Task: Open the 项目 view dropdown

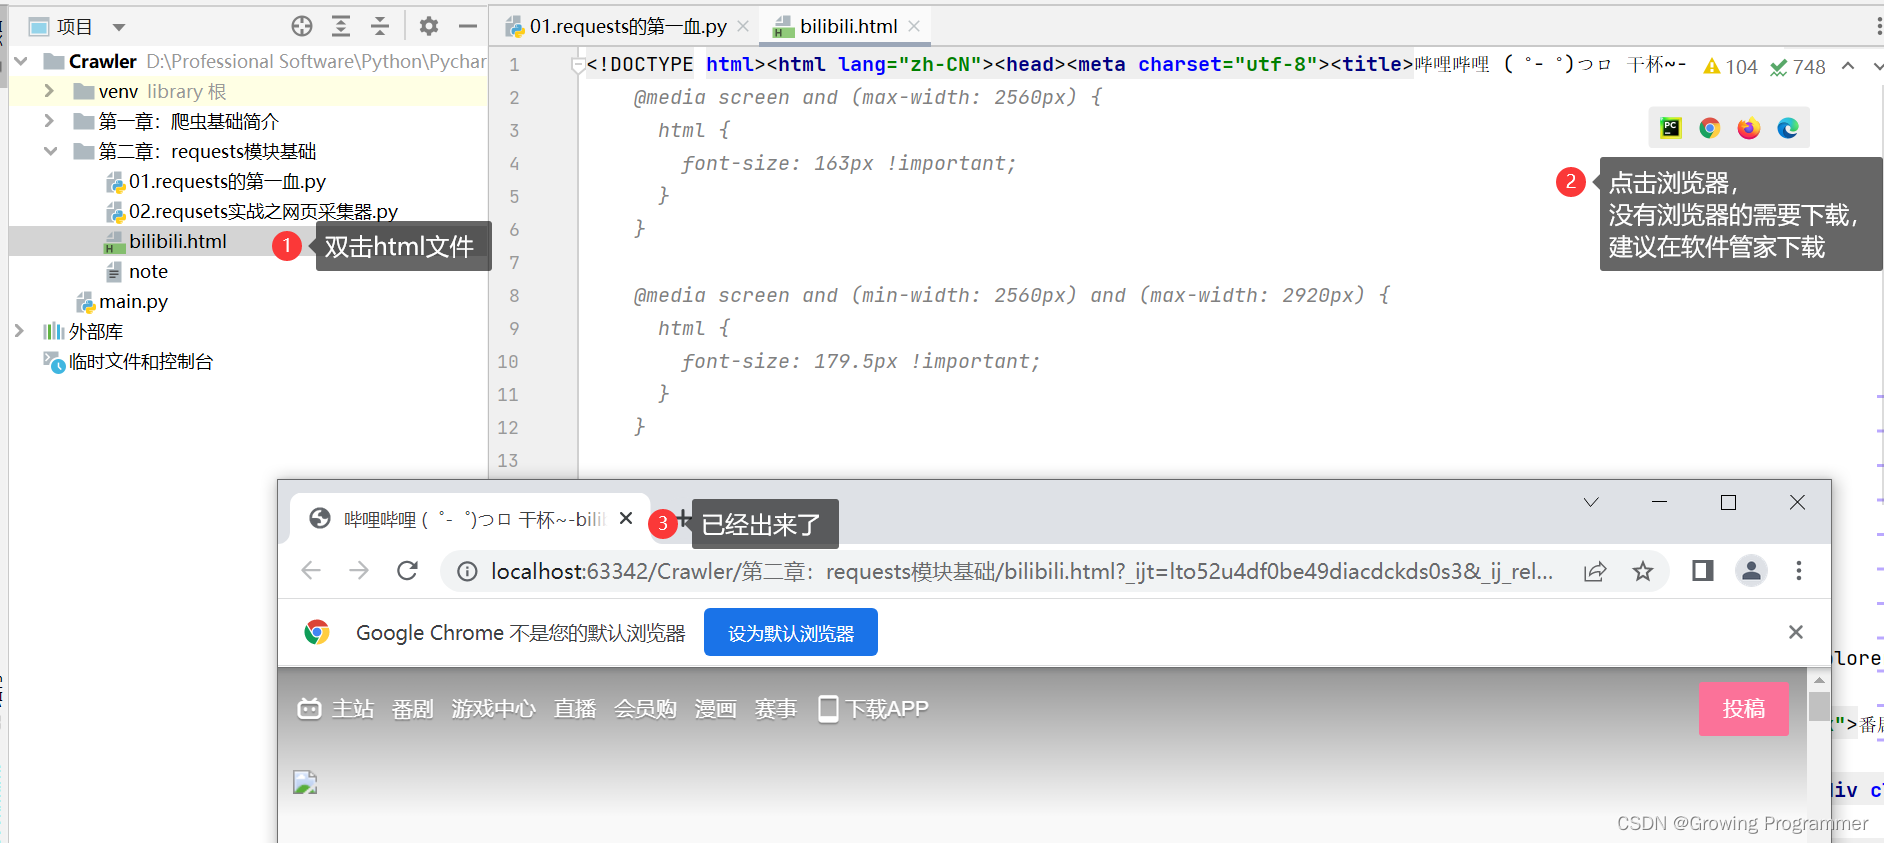Action: coord(119,27)
